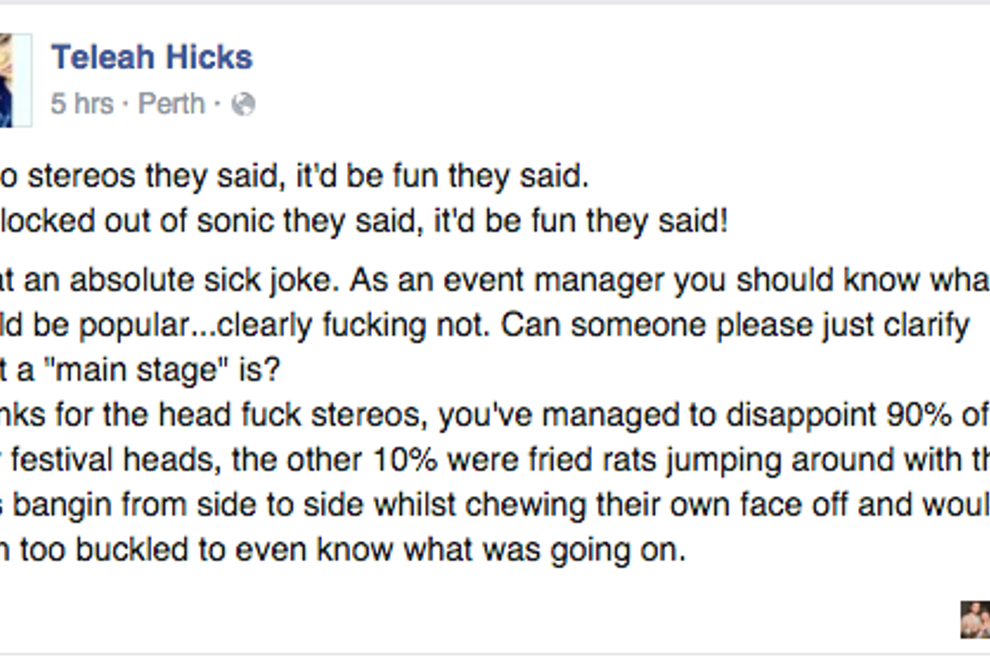The image size is (990, 660).
Task: Click the poster's profile picture
Action: click(x=14, y=80)
